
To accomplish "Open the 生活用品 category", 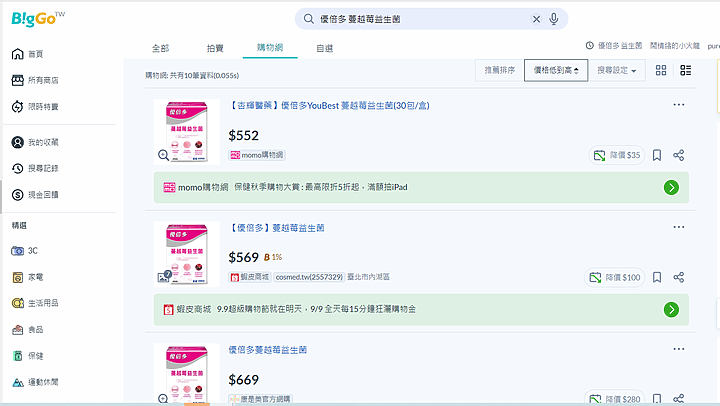I will 35,303.
